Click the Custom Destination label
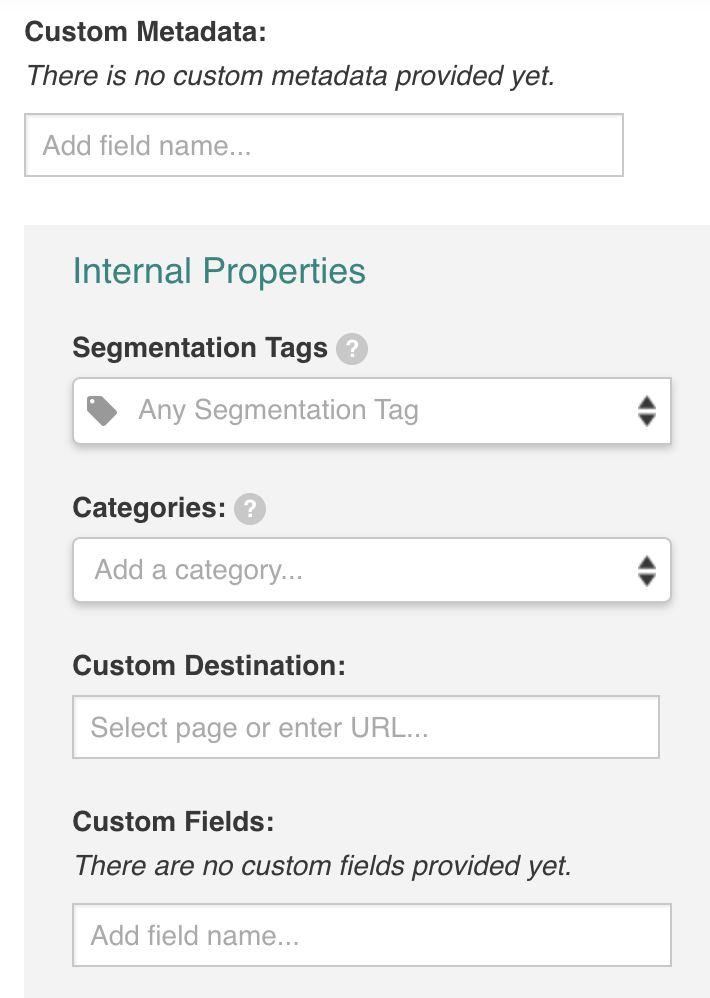This screenshot has width=710, height=998. (209, 666)
